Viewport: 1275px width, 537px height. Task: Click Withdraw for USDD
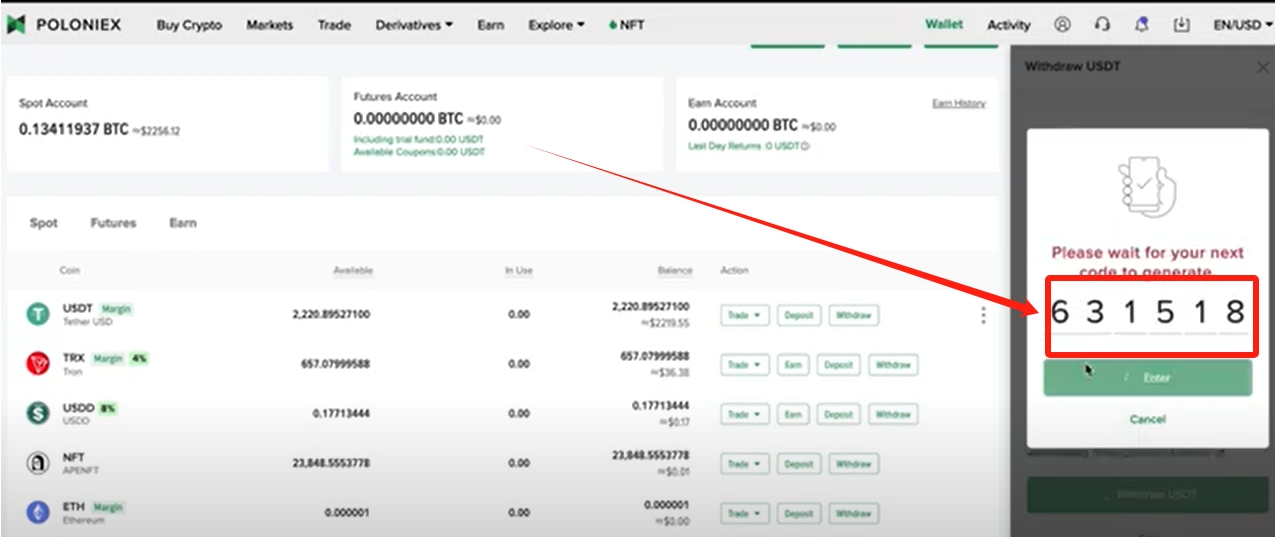click(893, 414)
